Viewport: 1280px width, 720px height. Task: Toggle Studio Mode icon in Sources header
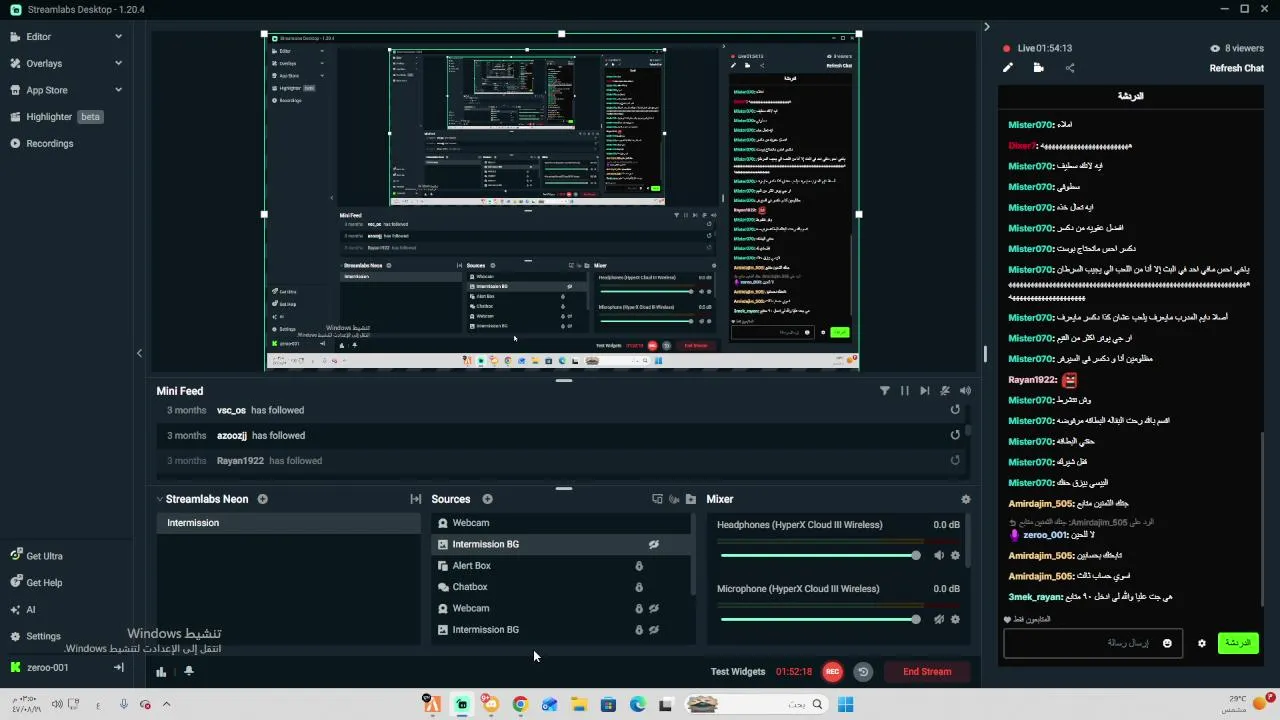(657, 499)
